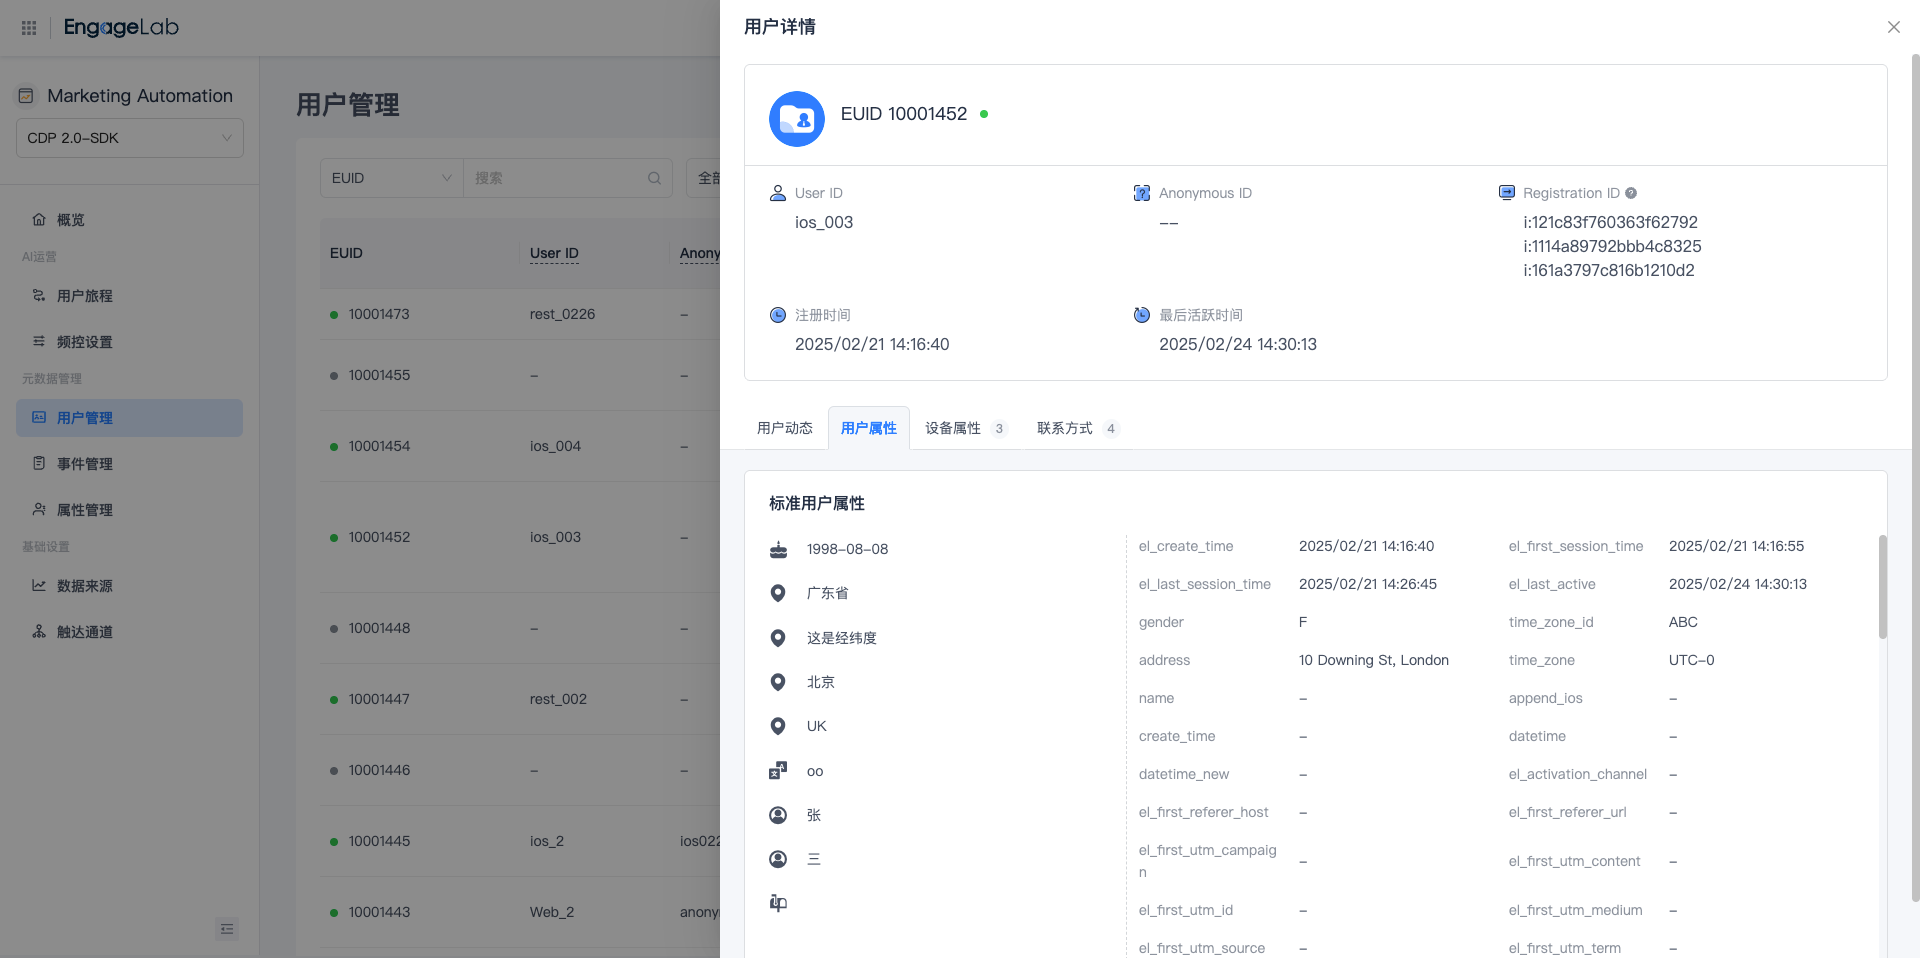Screen dimensions: 1920x958
Task: Close the 用户详情 panel
Action: click(1894, 27)
